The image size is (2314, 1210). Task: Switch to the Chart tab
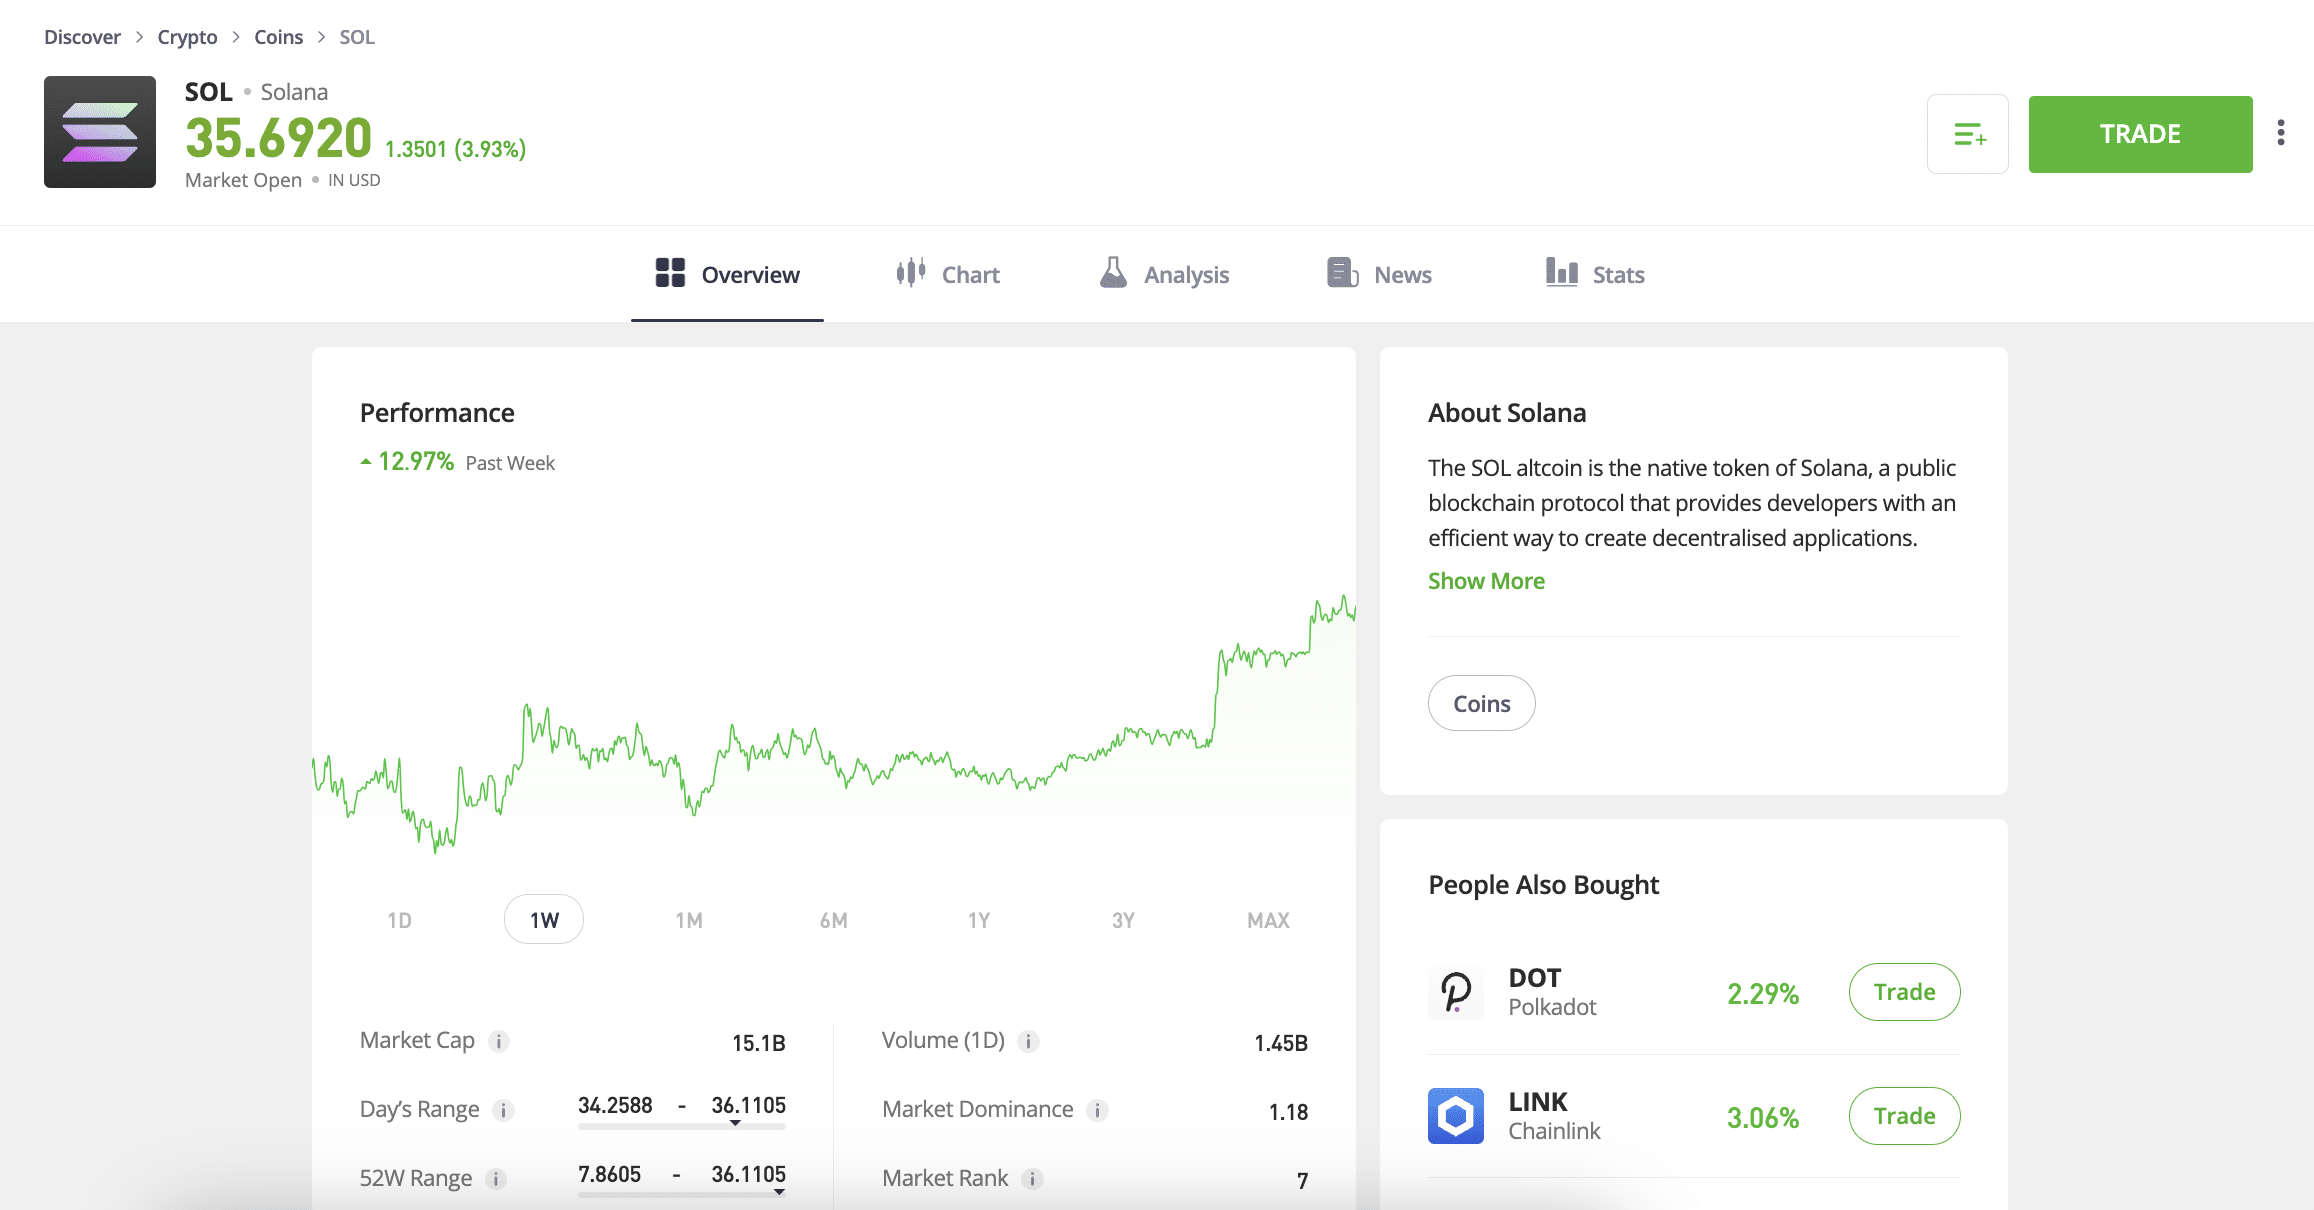(948, 274)
